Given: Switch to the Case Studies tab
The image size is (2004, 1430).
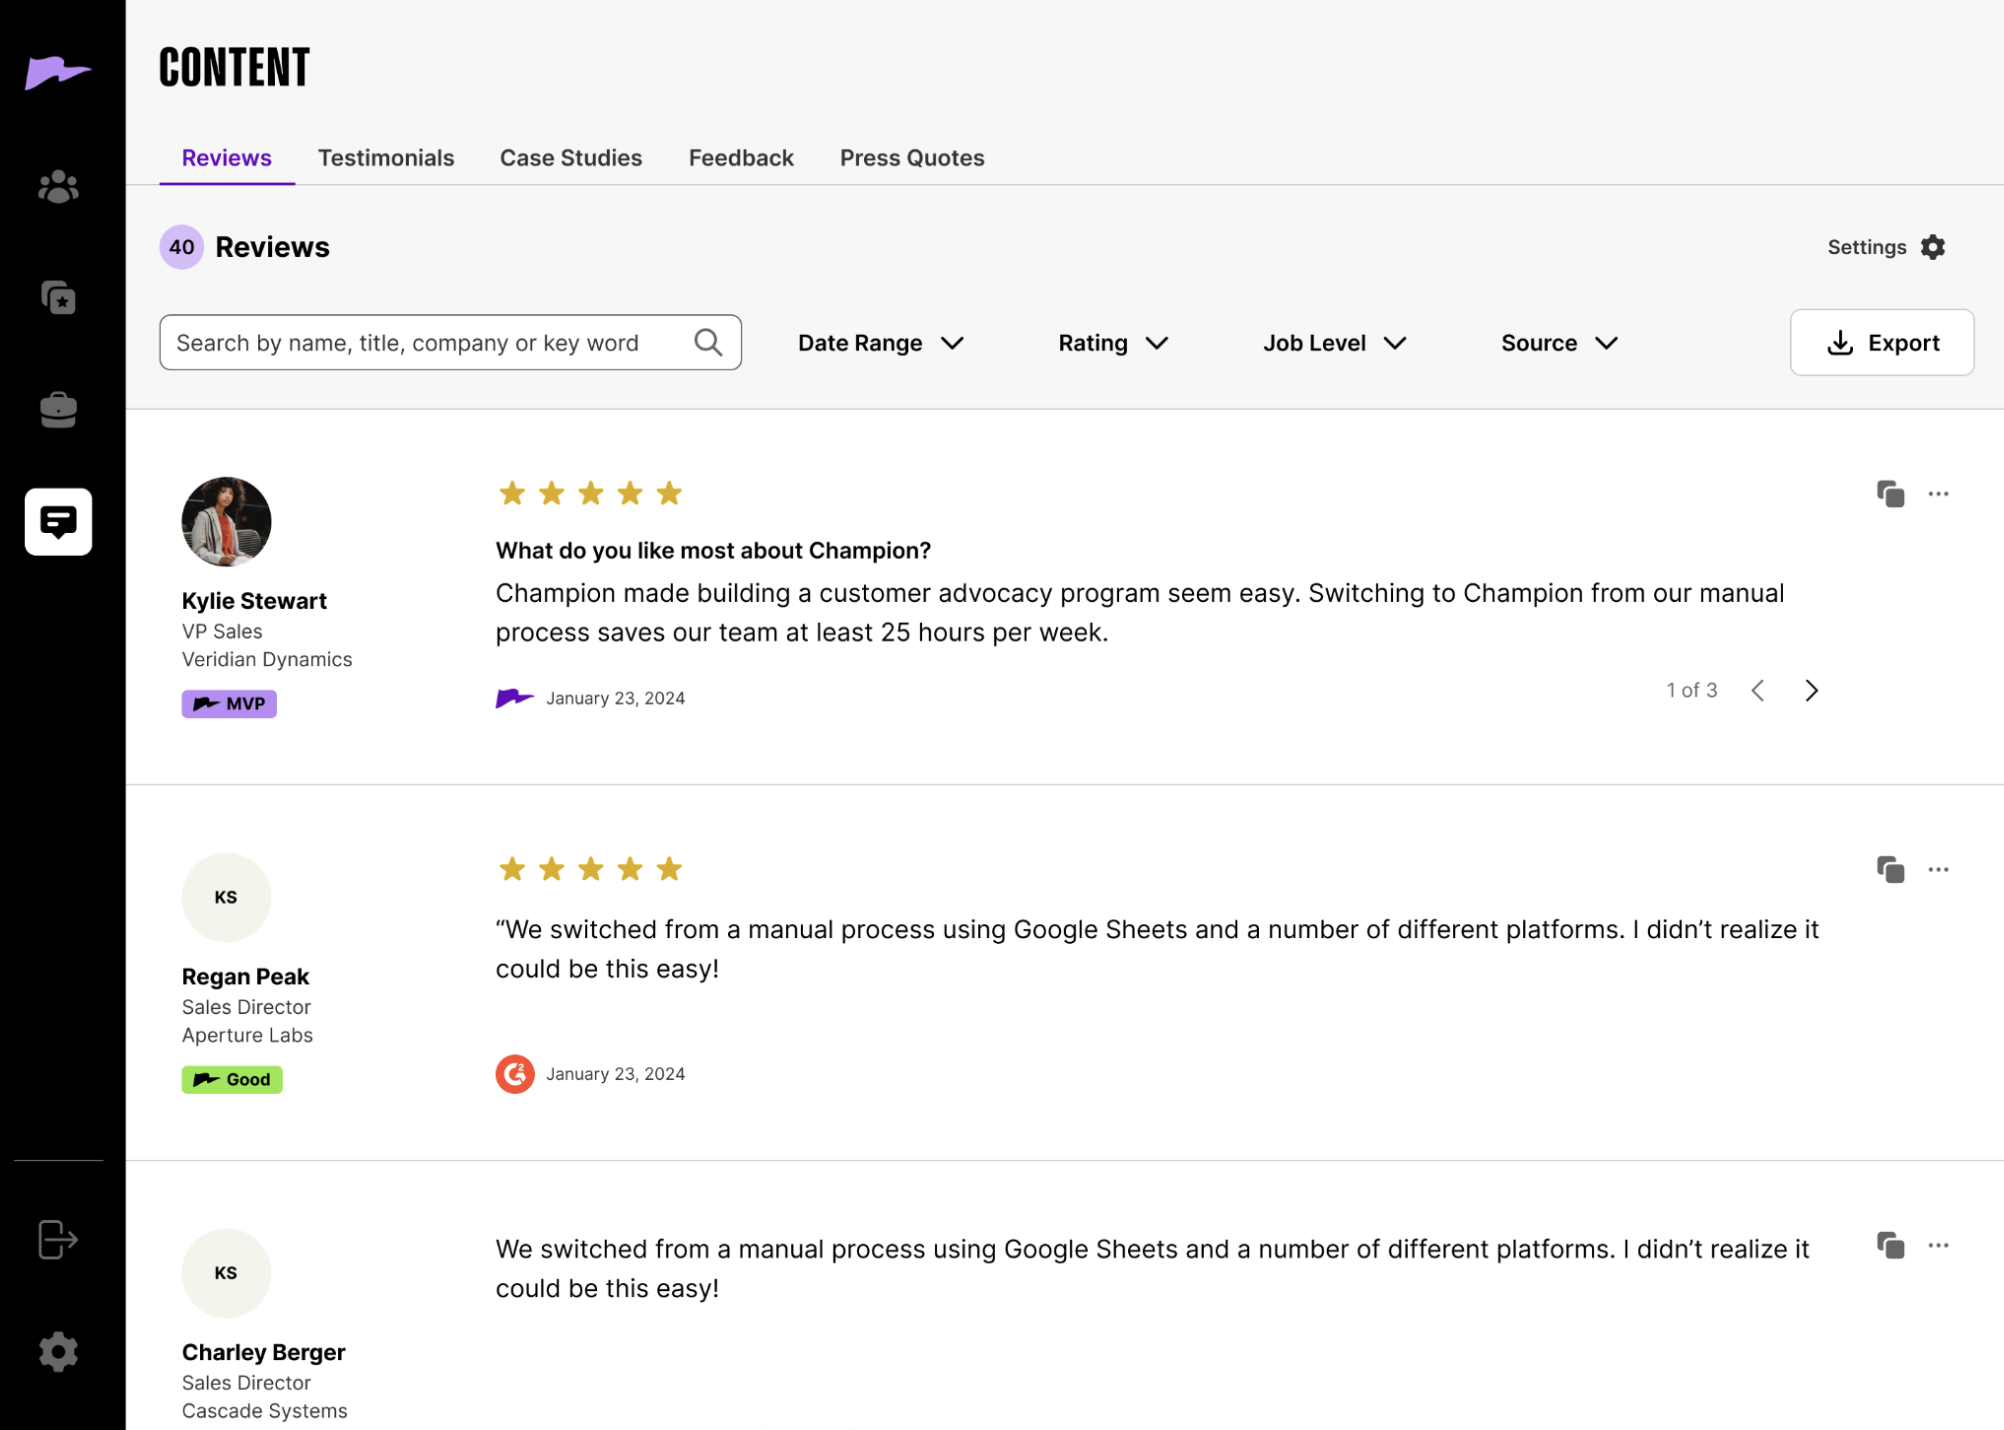Looking at the screenshot, I should click(x=571, y=158).
